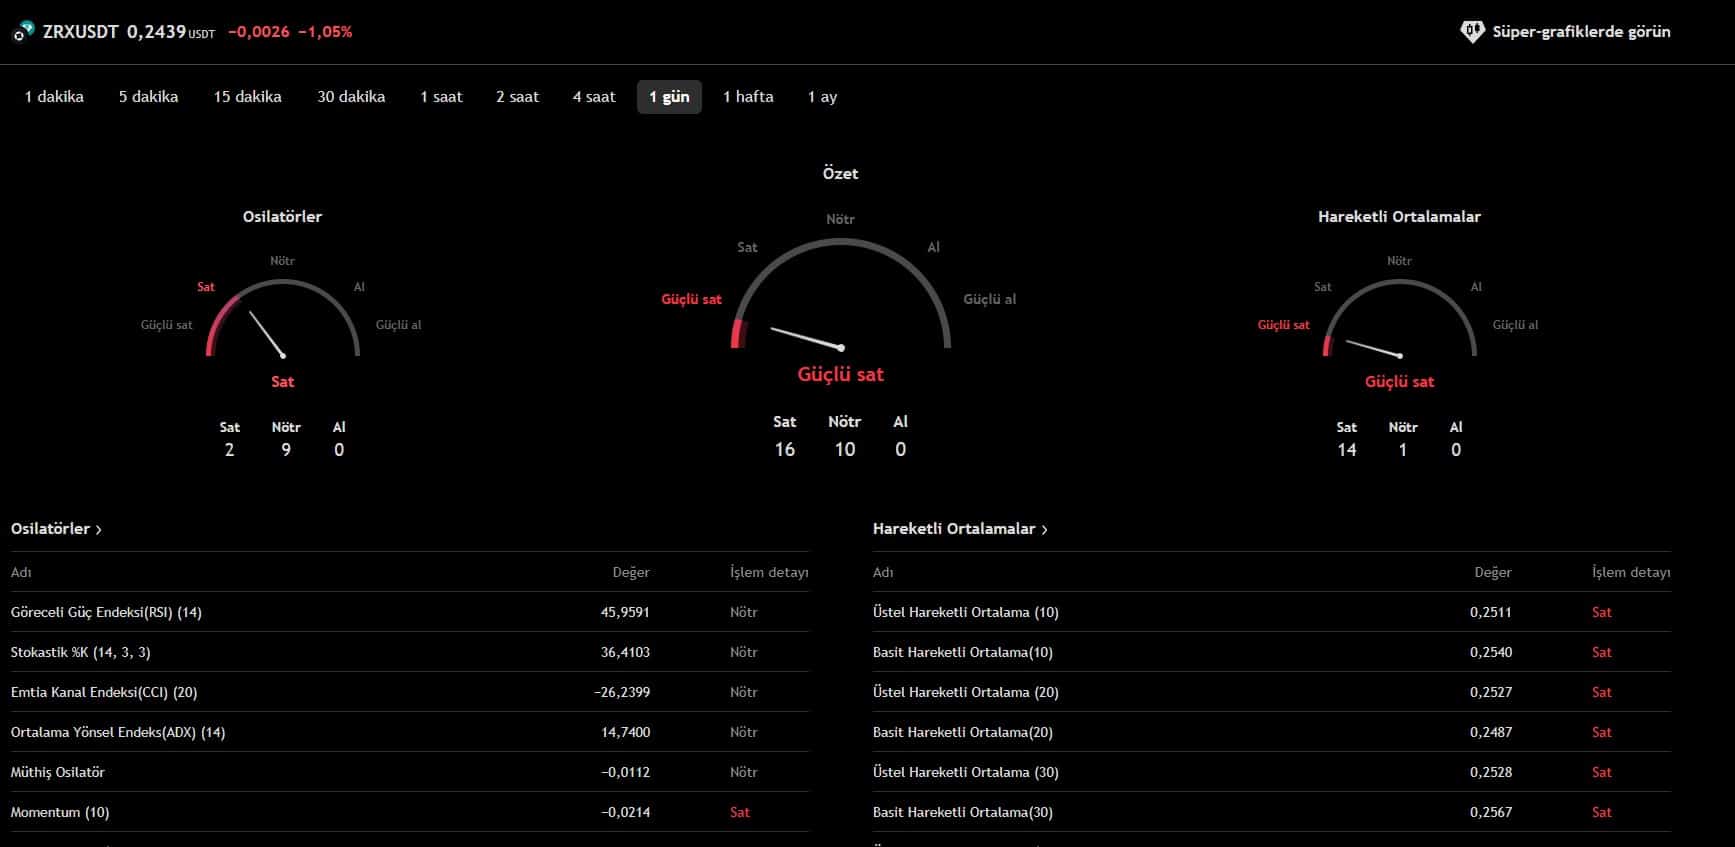Viewport: 1735px width, 847px height.
Task: Click Hareketli Ortalamalar Sat count 14
Action: coord(1347,450)
